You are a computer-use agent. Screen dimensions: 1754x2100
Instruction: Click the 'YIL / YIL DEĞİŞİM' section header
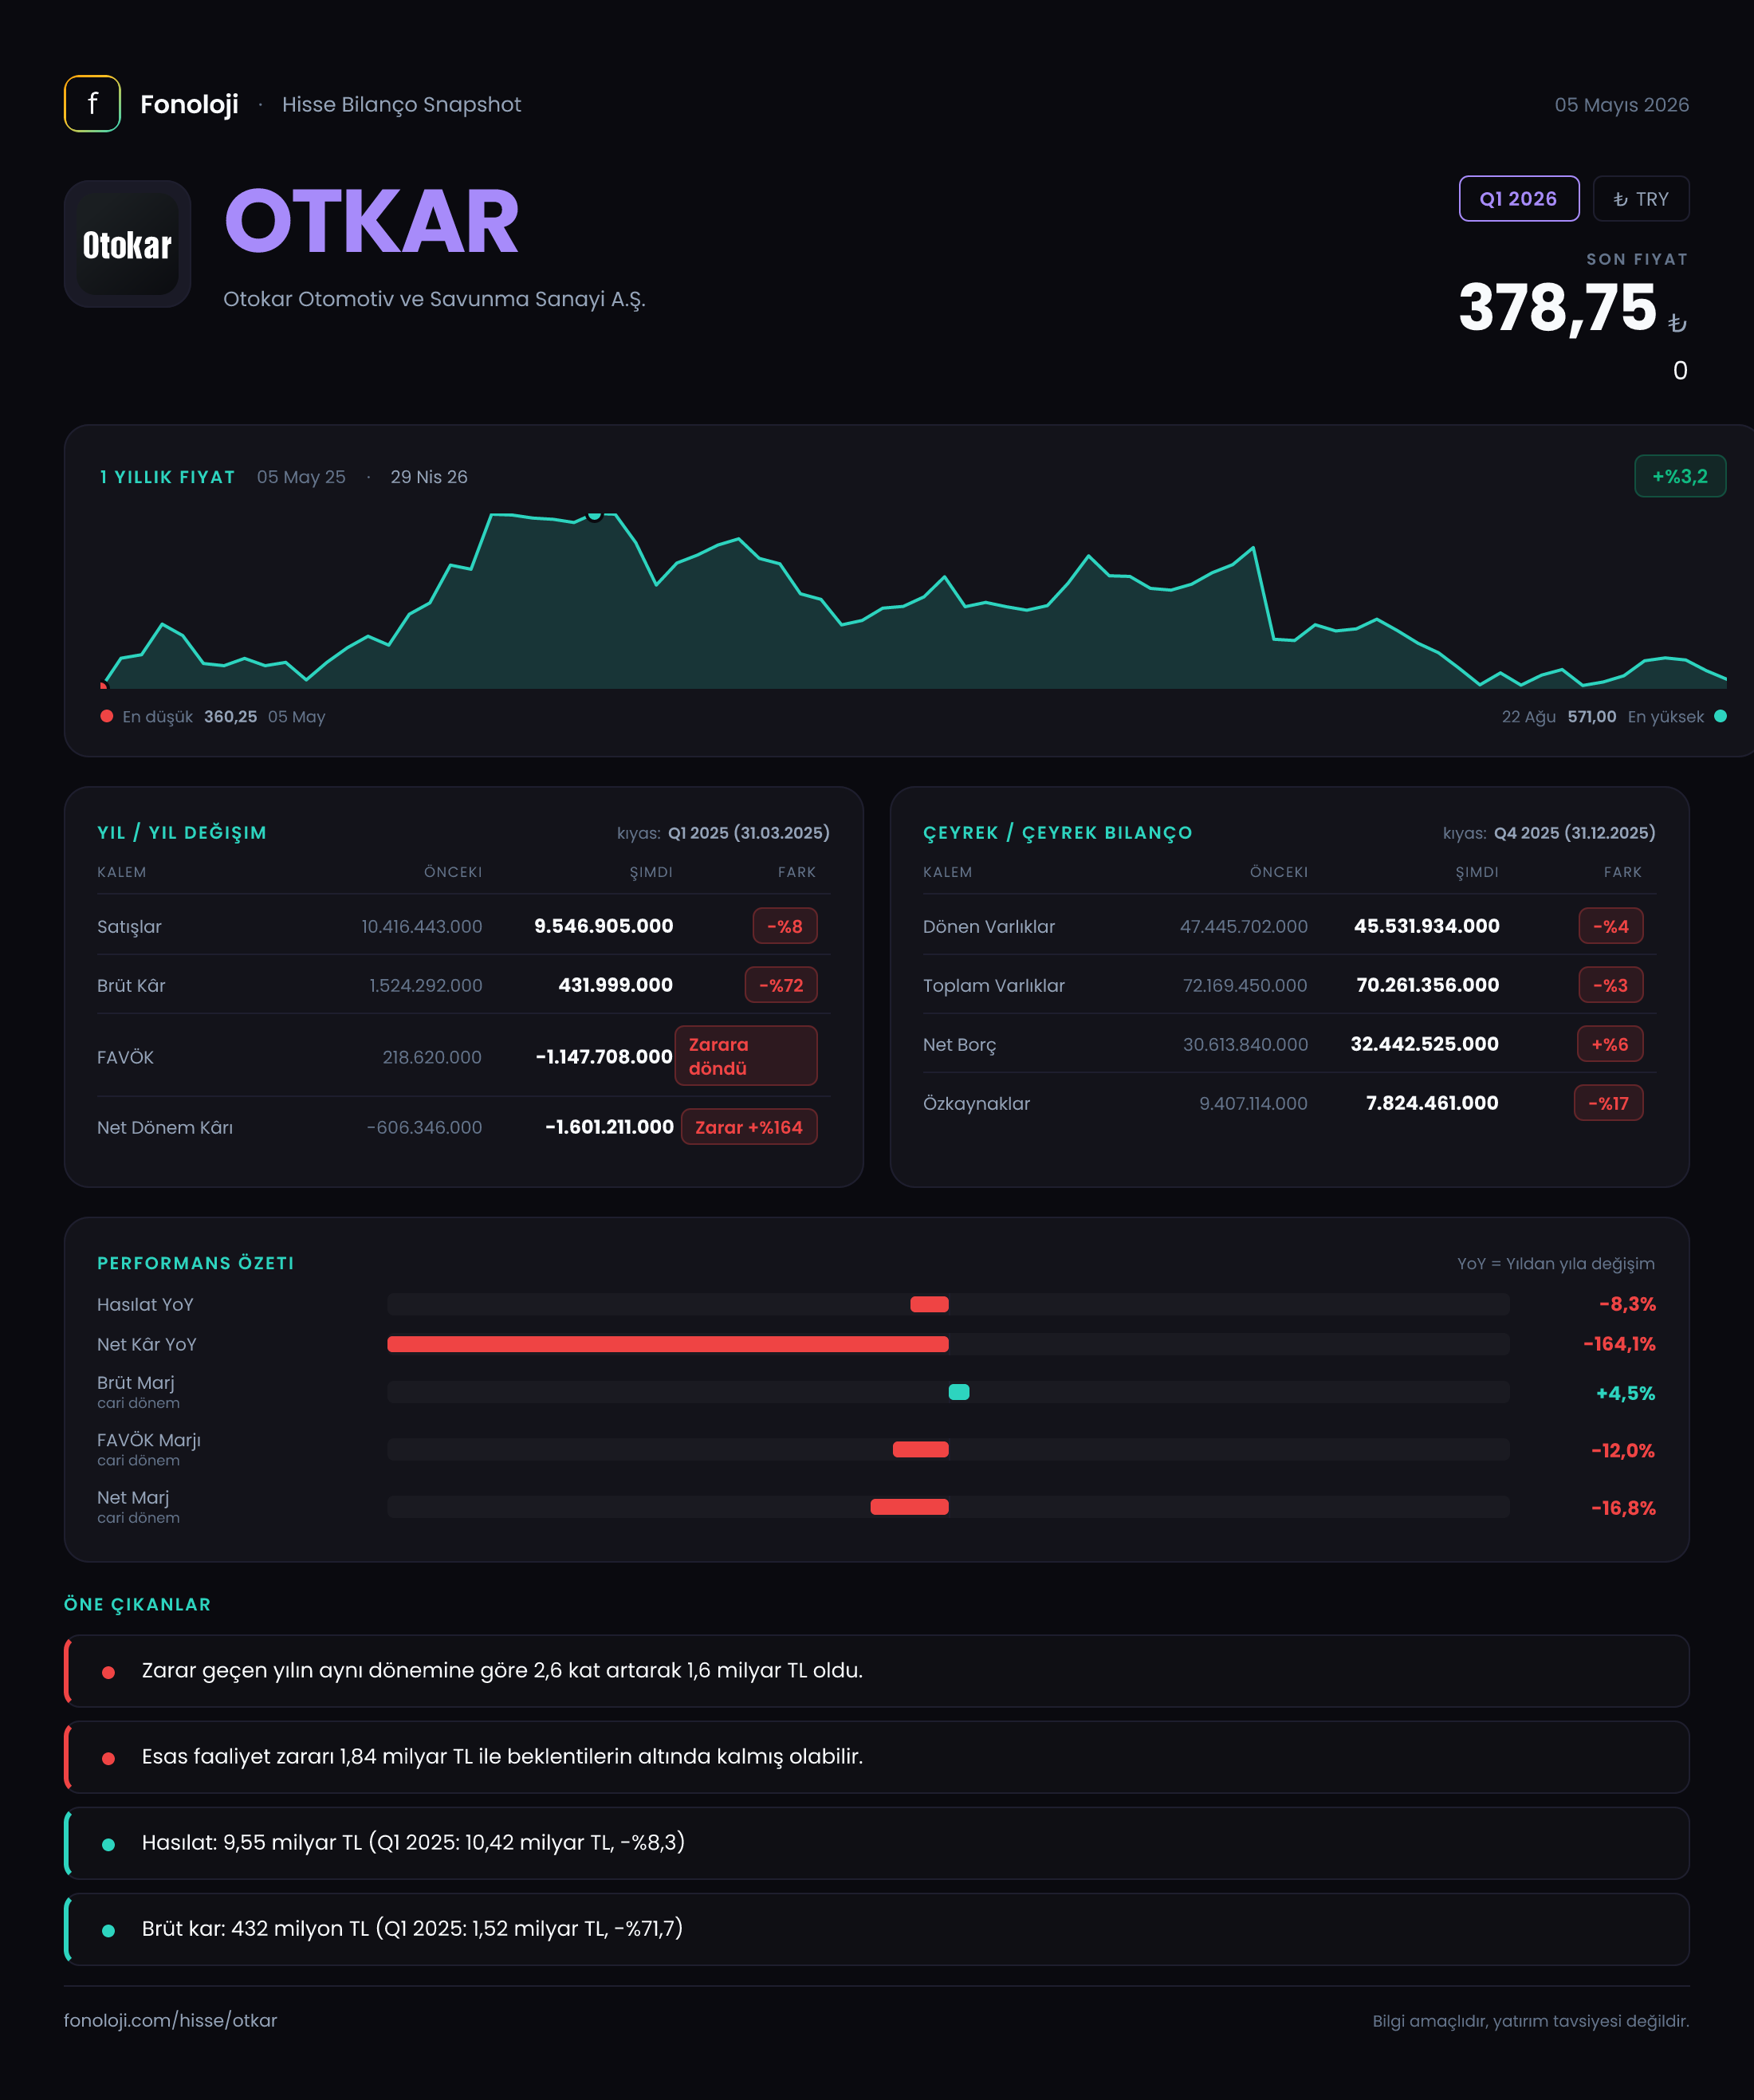tap(182, 832)
